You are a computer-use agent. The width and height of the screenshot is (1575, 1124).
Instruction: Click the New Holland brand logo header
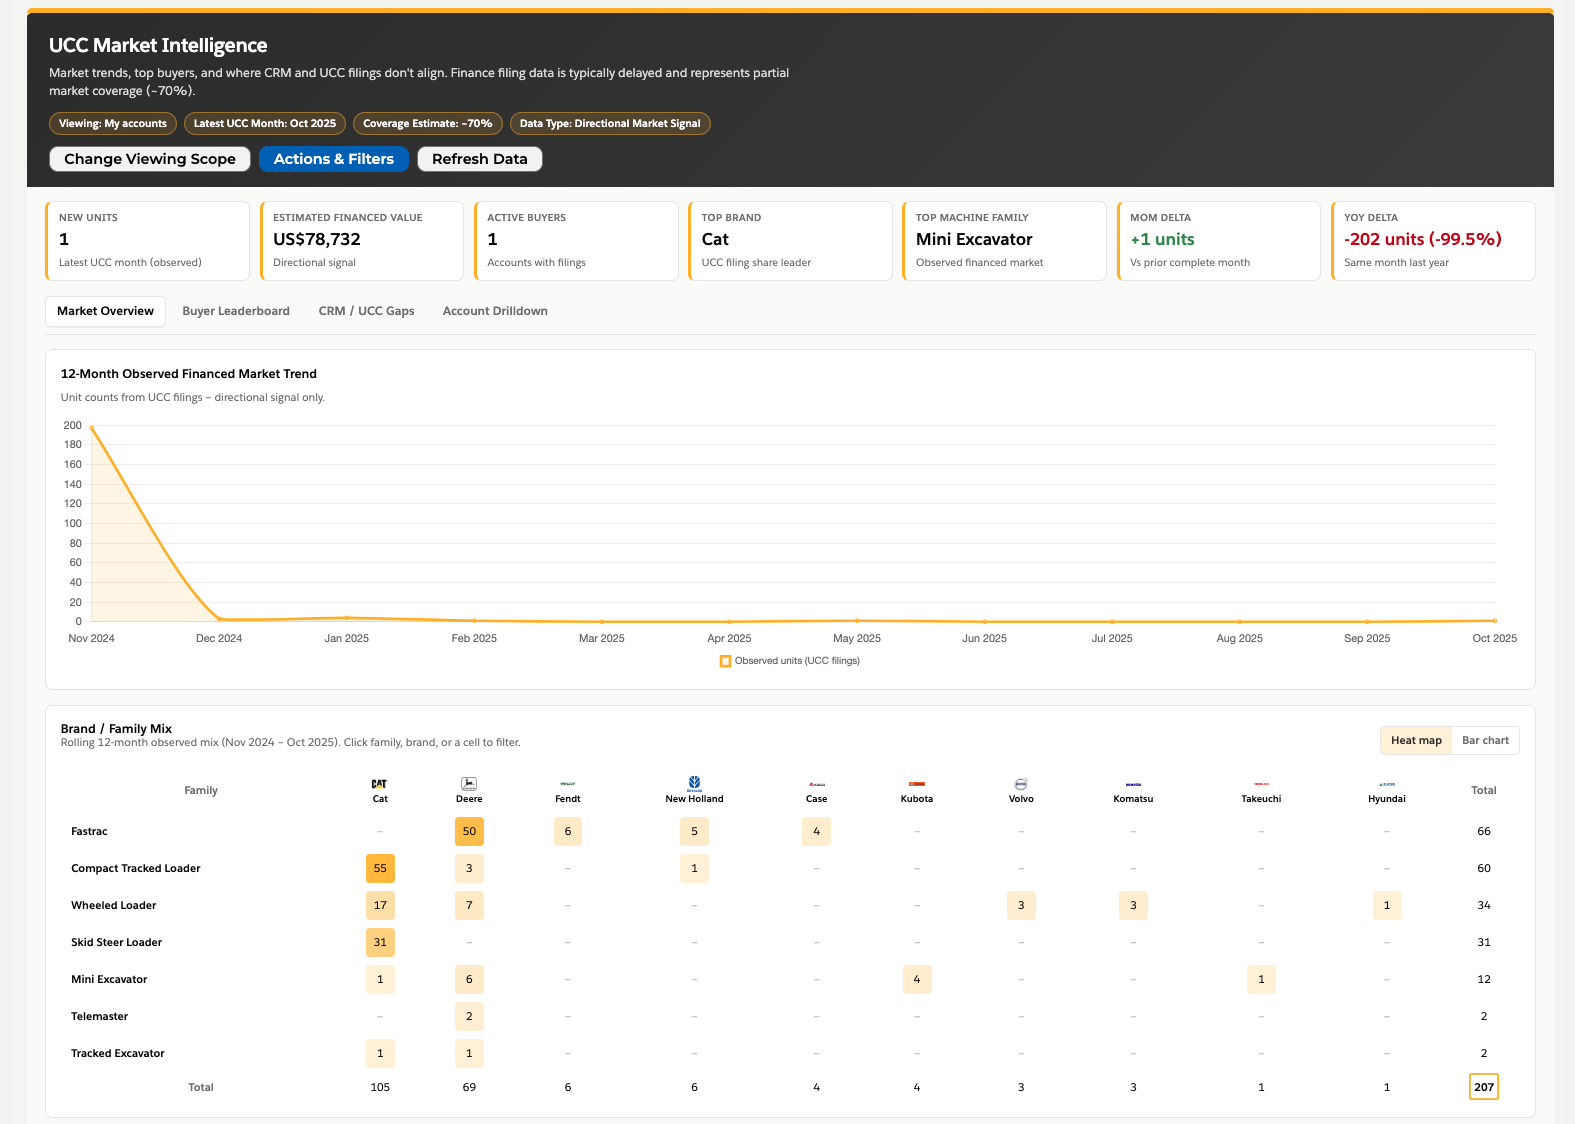[694, 790]
